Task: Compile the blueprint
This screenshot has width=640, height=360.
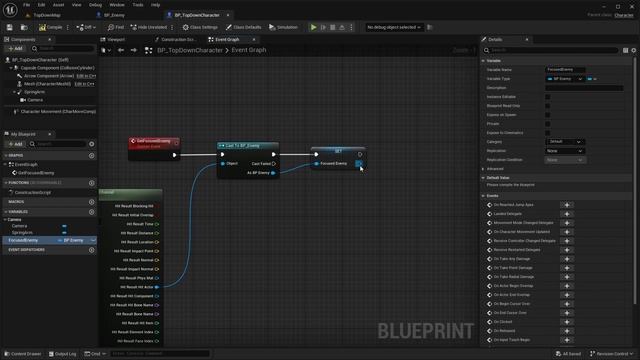Action: click(x=51, y=27)
